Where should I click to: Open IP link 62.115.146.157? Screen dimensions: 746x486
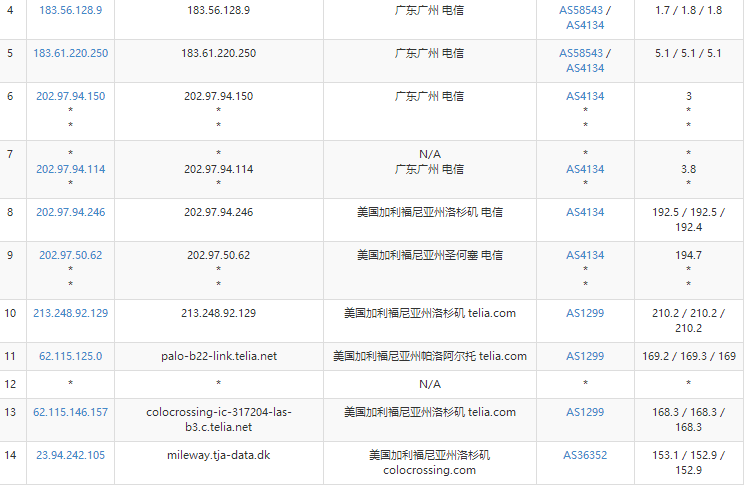[70, 412]
